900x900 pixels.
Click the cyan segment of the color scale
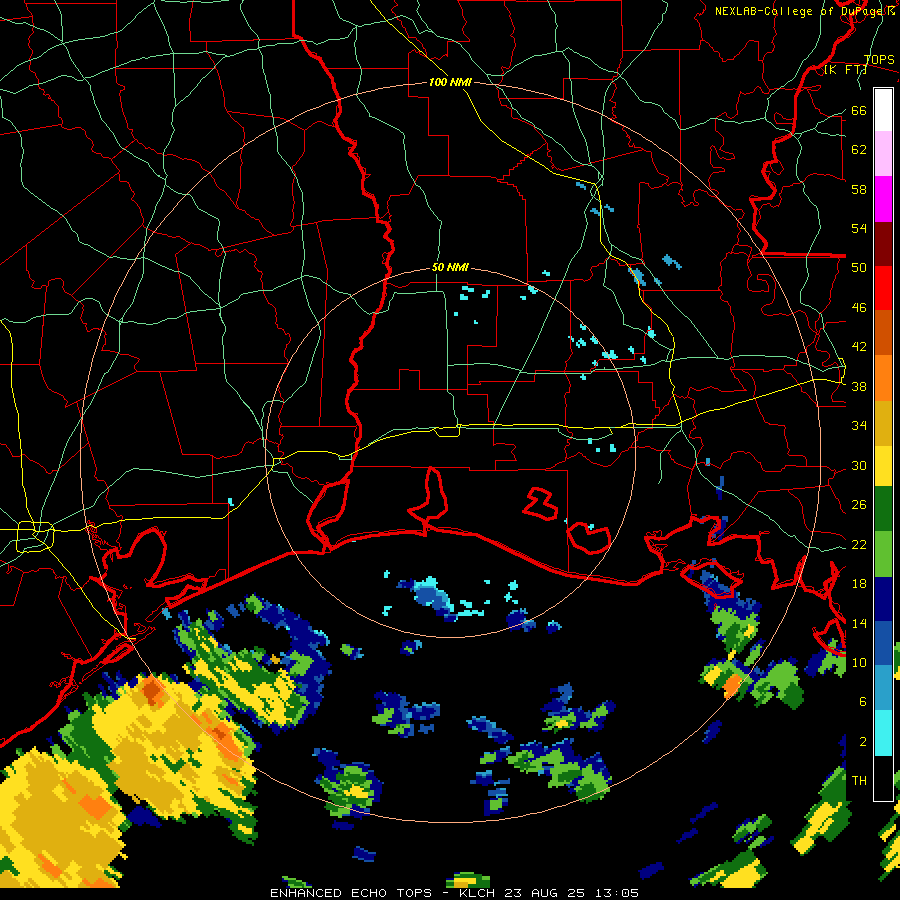coord(883,733)
